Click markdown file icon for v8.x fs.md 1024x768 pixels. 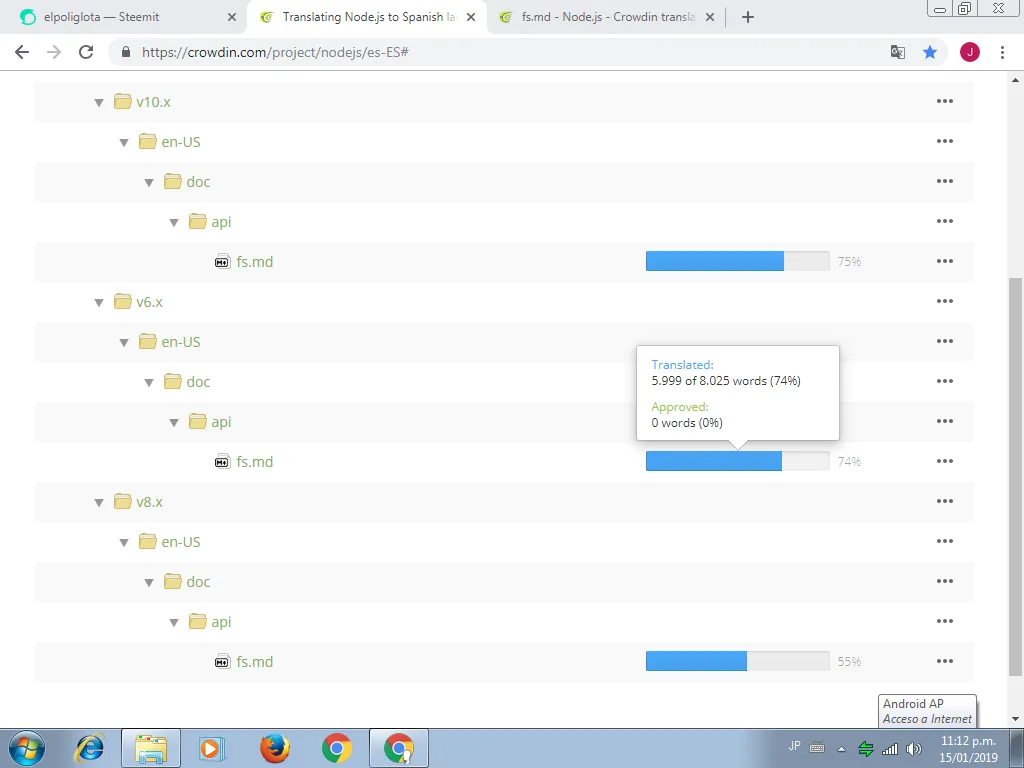coord(223,661)
